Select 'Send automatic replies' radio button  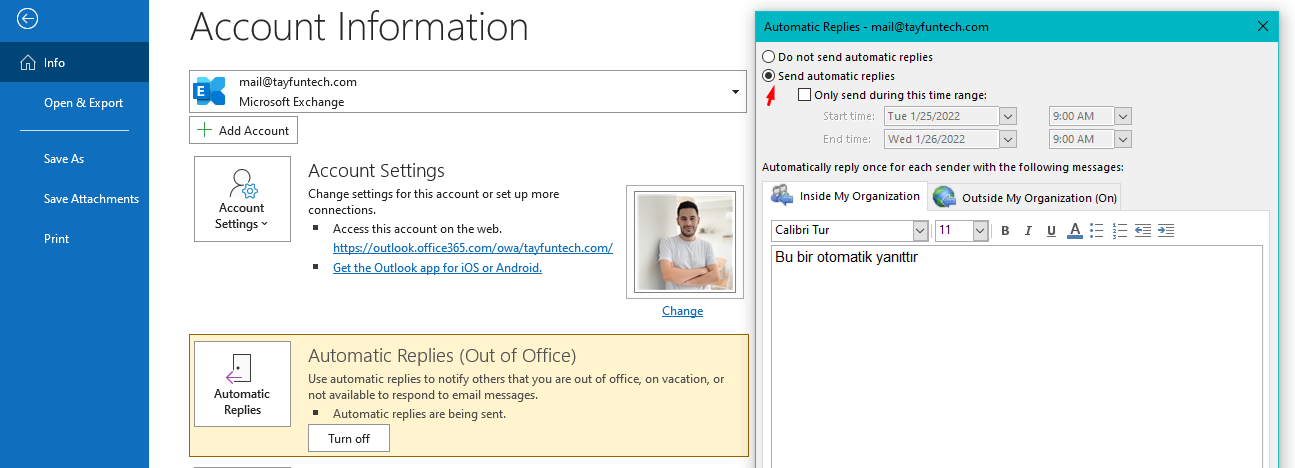[x=768, y=76]
